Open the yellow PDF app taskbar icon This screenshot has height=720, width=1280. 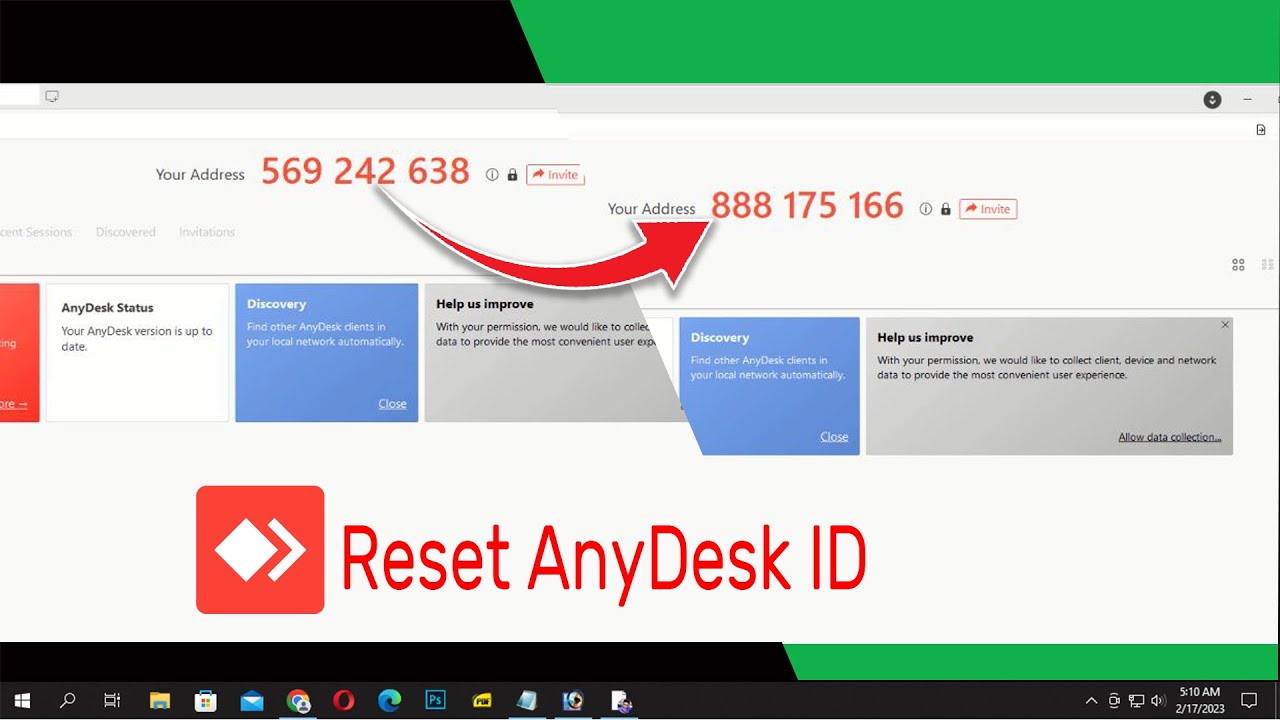[482, 700]
